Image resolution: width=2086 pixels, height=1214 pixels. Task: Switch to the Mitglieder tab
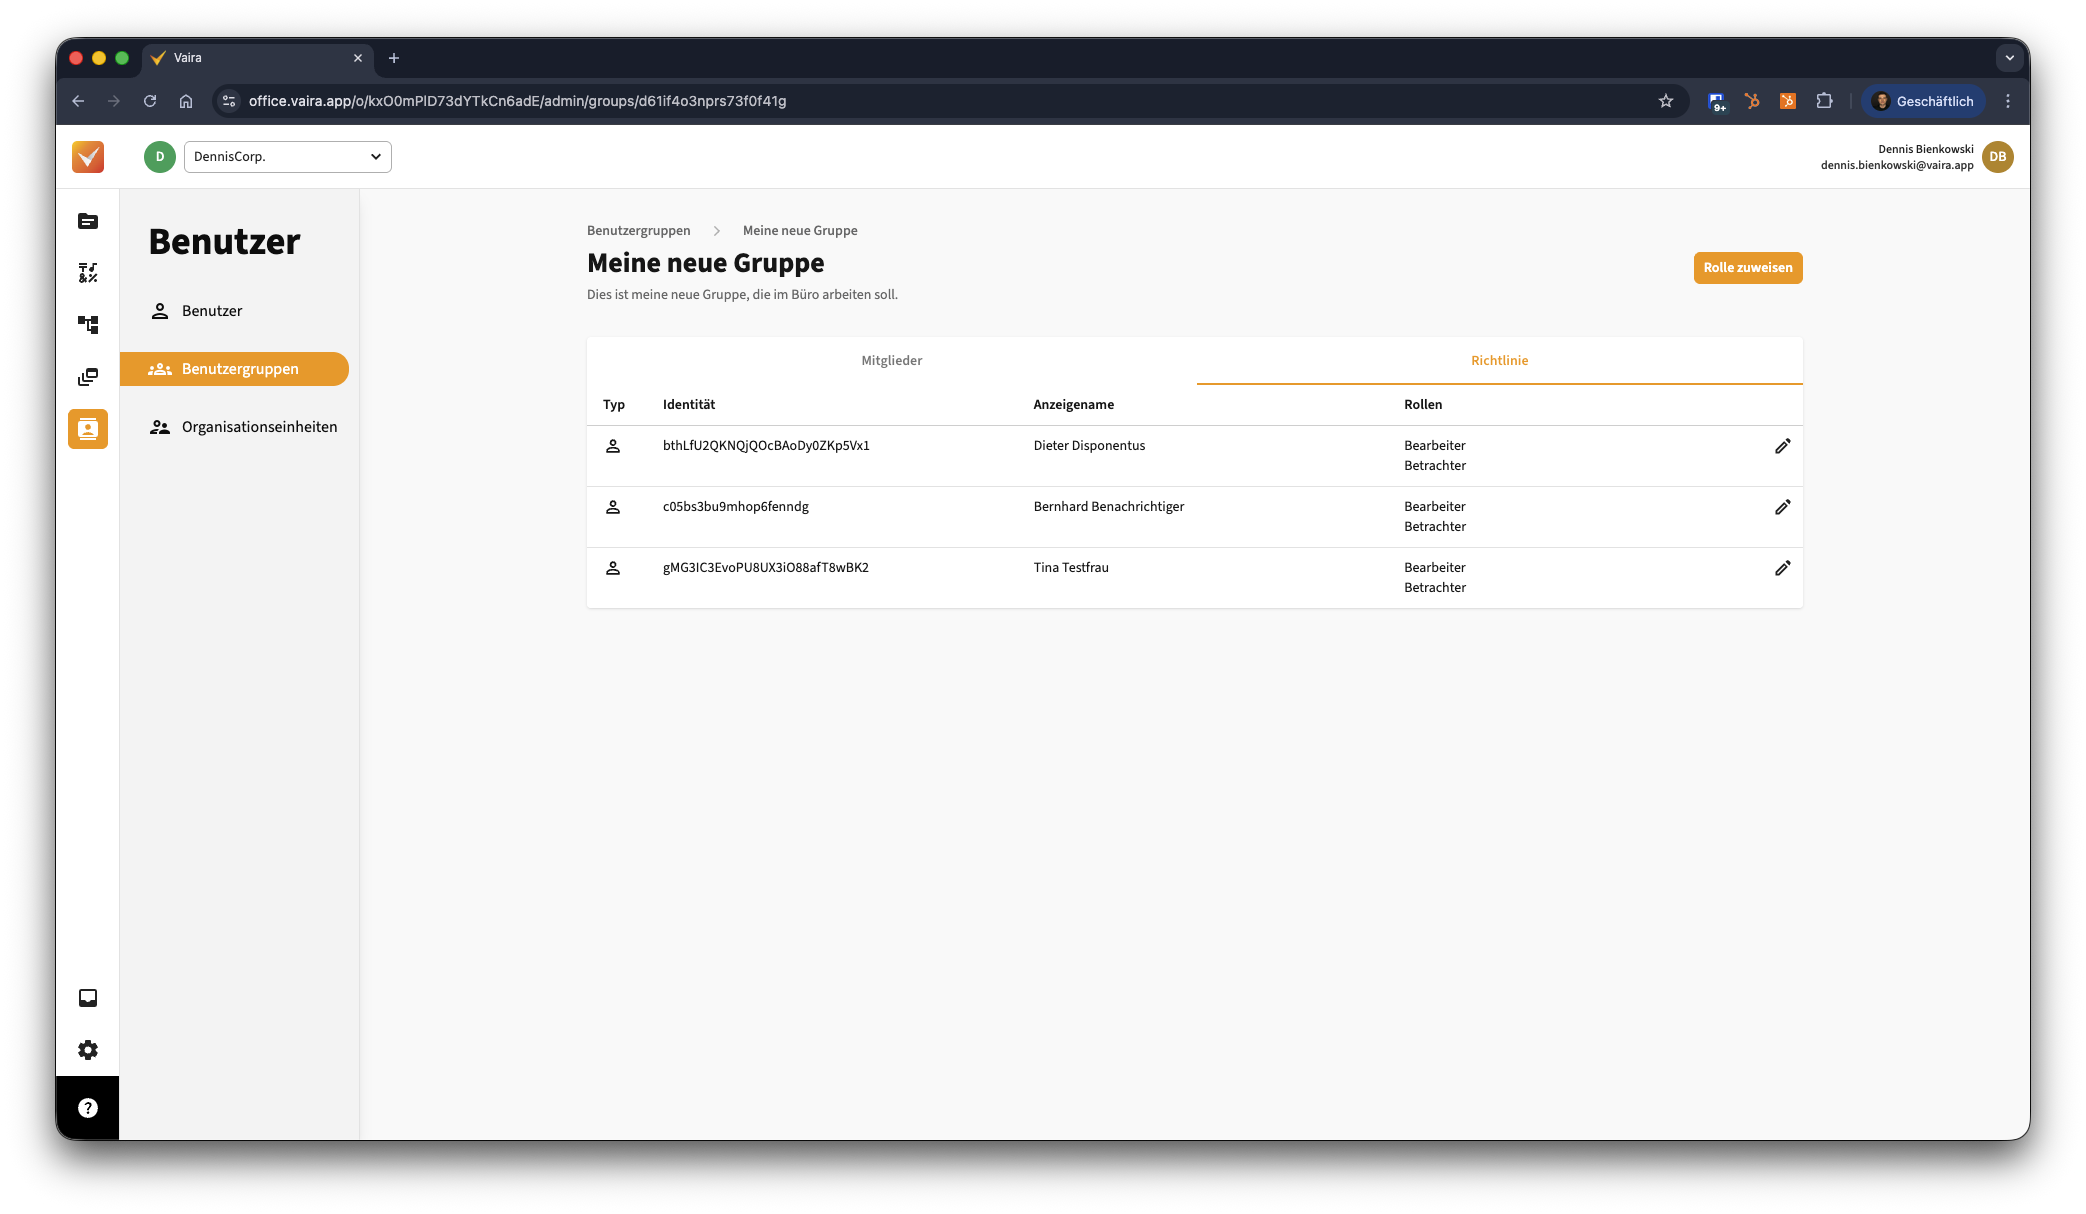pyautogui.click(x=891, y=361)
